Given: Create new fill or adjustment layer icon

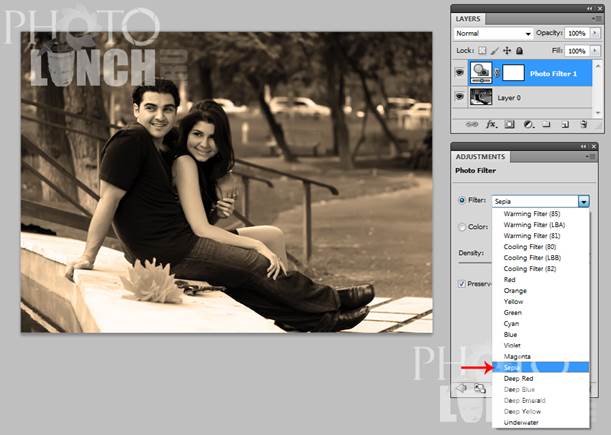Looking at the screenshot, I should (528, 125).
